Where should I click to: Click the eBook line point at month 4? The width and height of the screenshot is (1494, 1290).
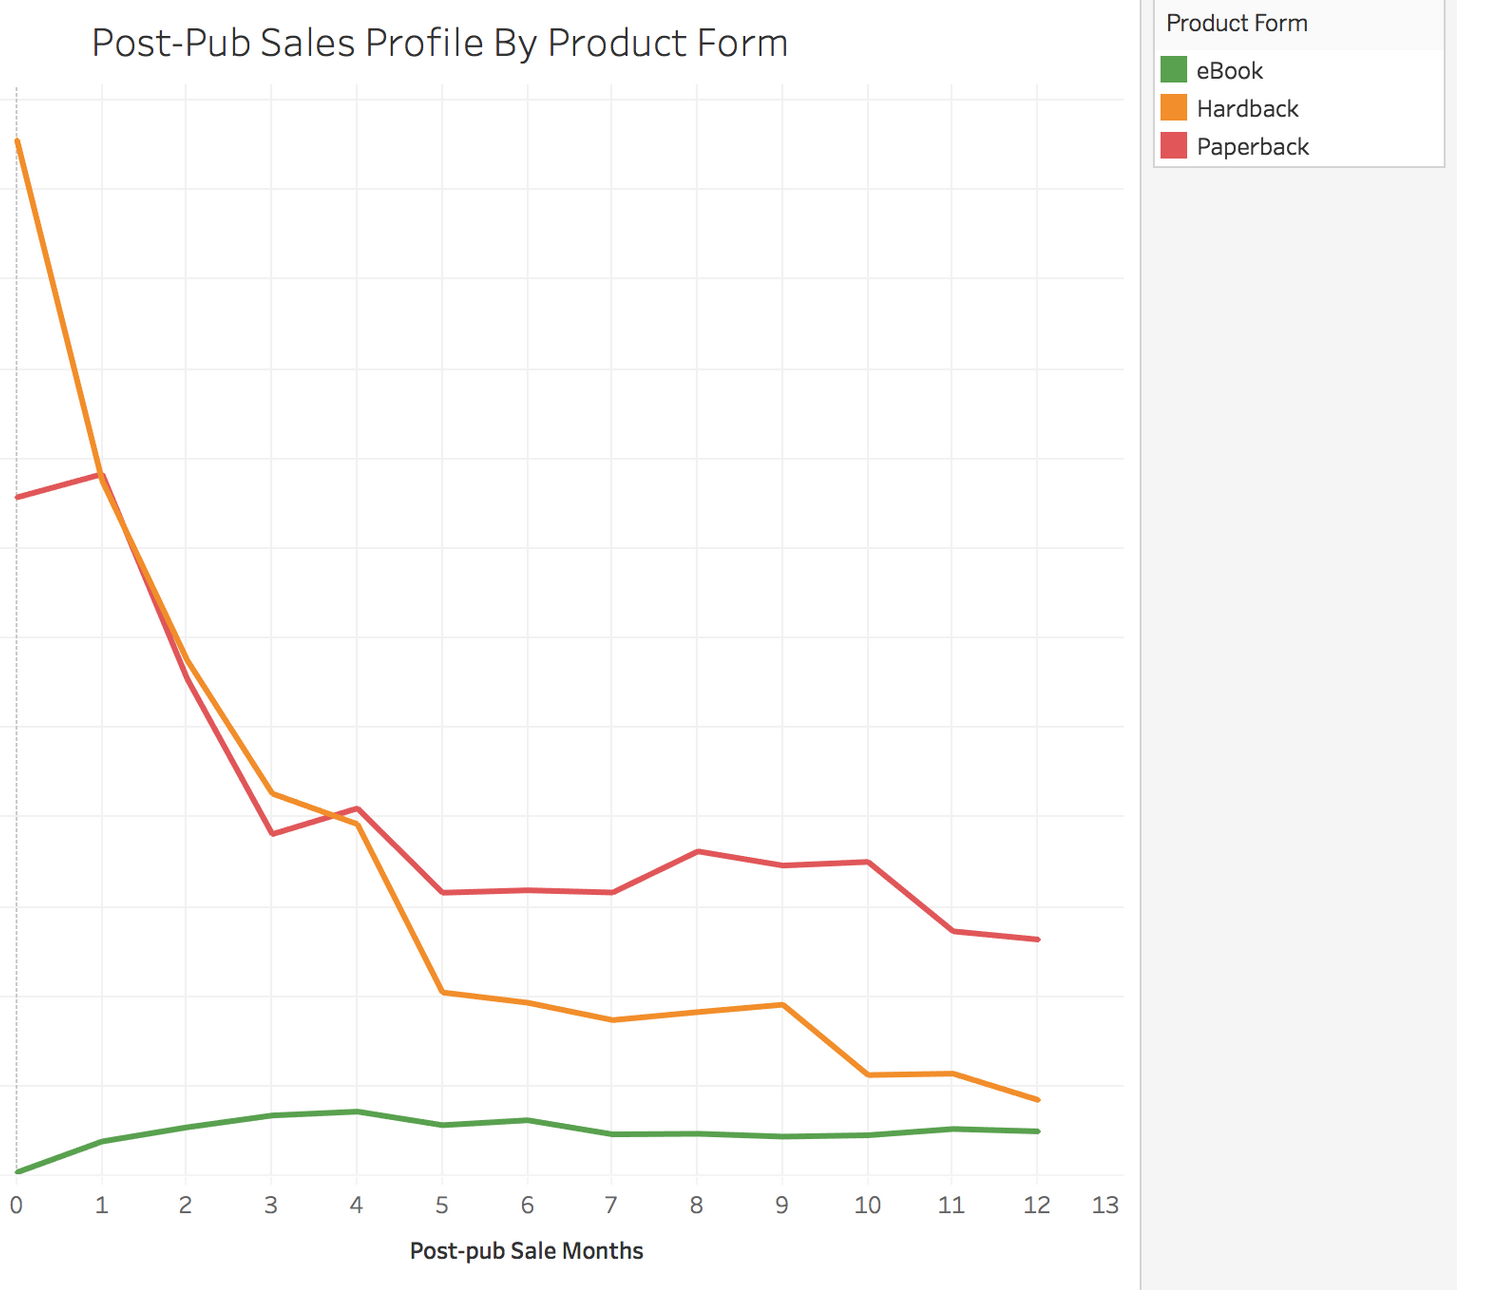point(357,1111)
